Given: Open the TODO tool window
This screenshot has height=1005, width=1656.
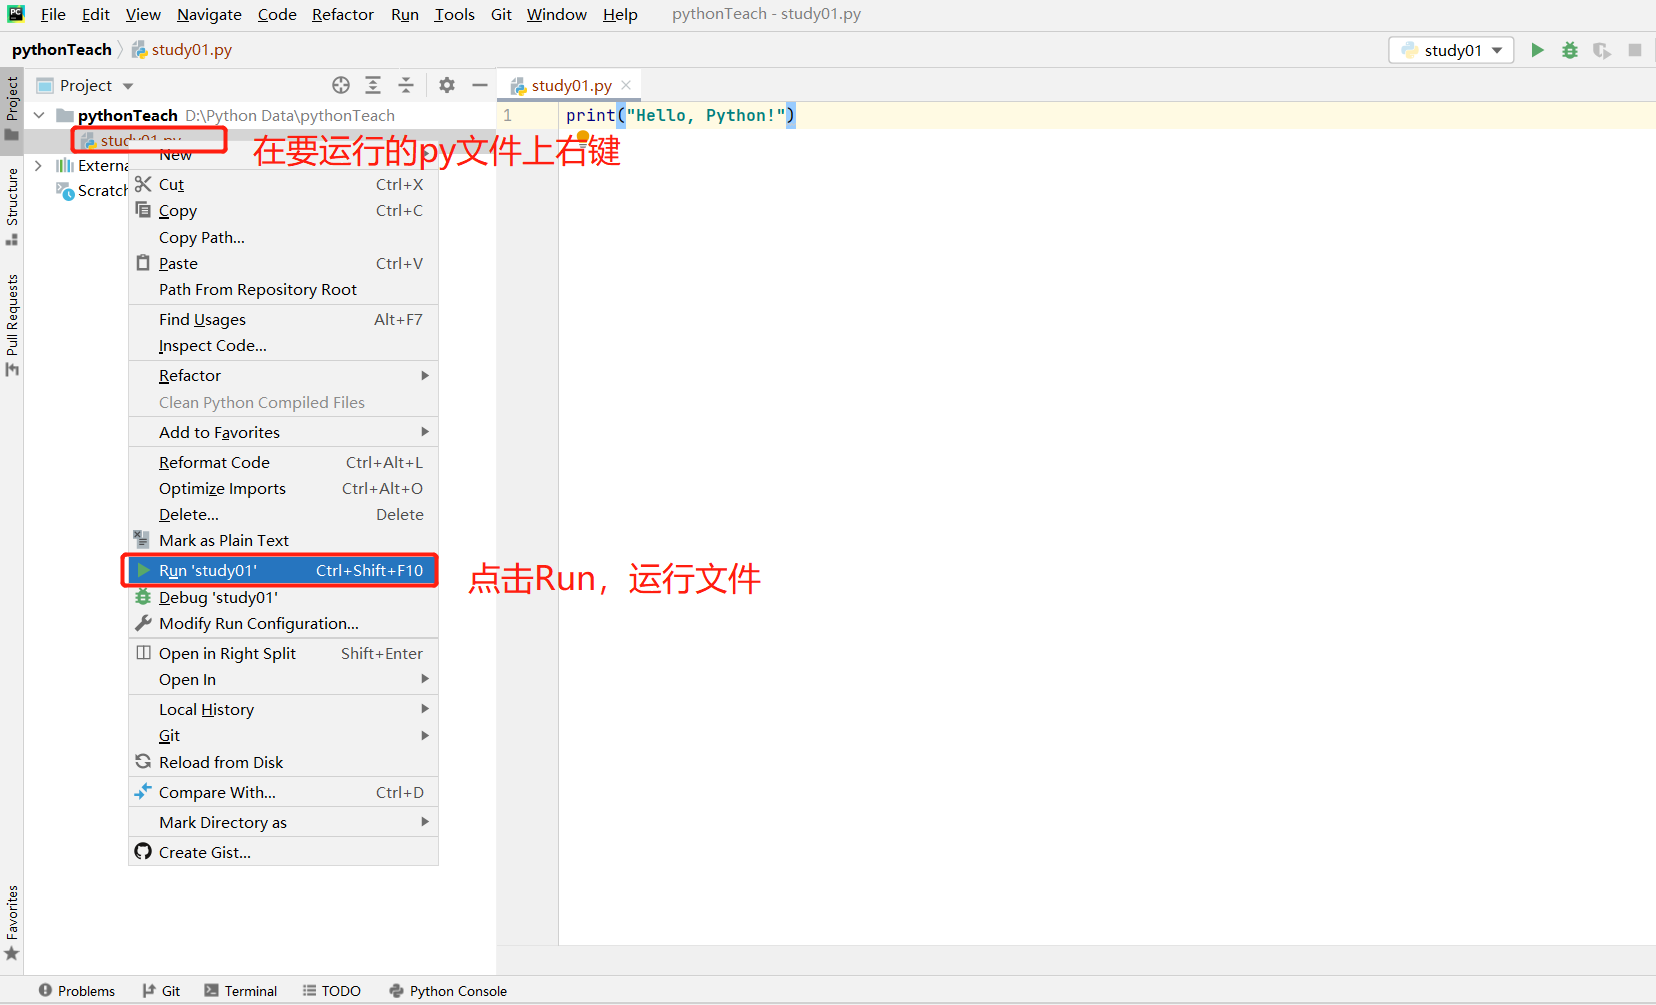Looking at the screenshot, I should 332,991.
